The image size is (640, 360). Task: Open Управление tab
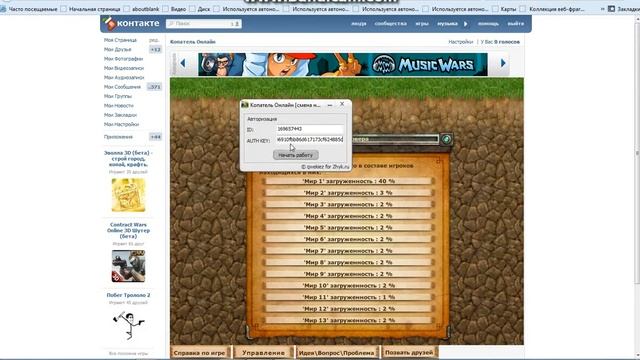[x=263, y=353]
